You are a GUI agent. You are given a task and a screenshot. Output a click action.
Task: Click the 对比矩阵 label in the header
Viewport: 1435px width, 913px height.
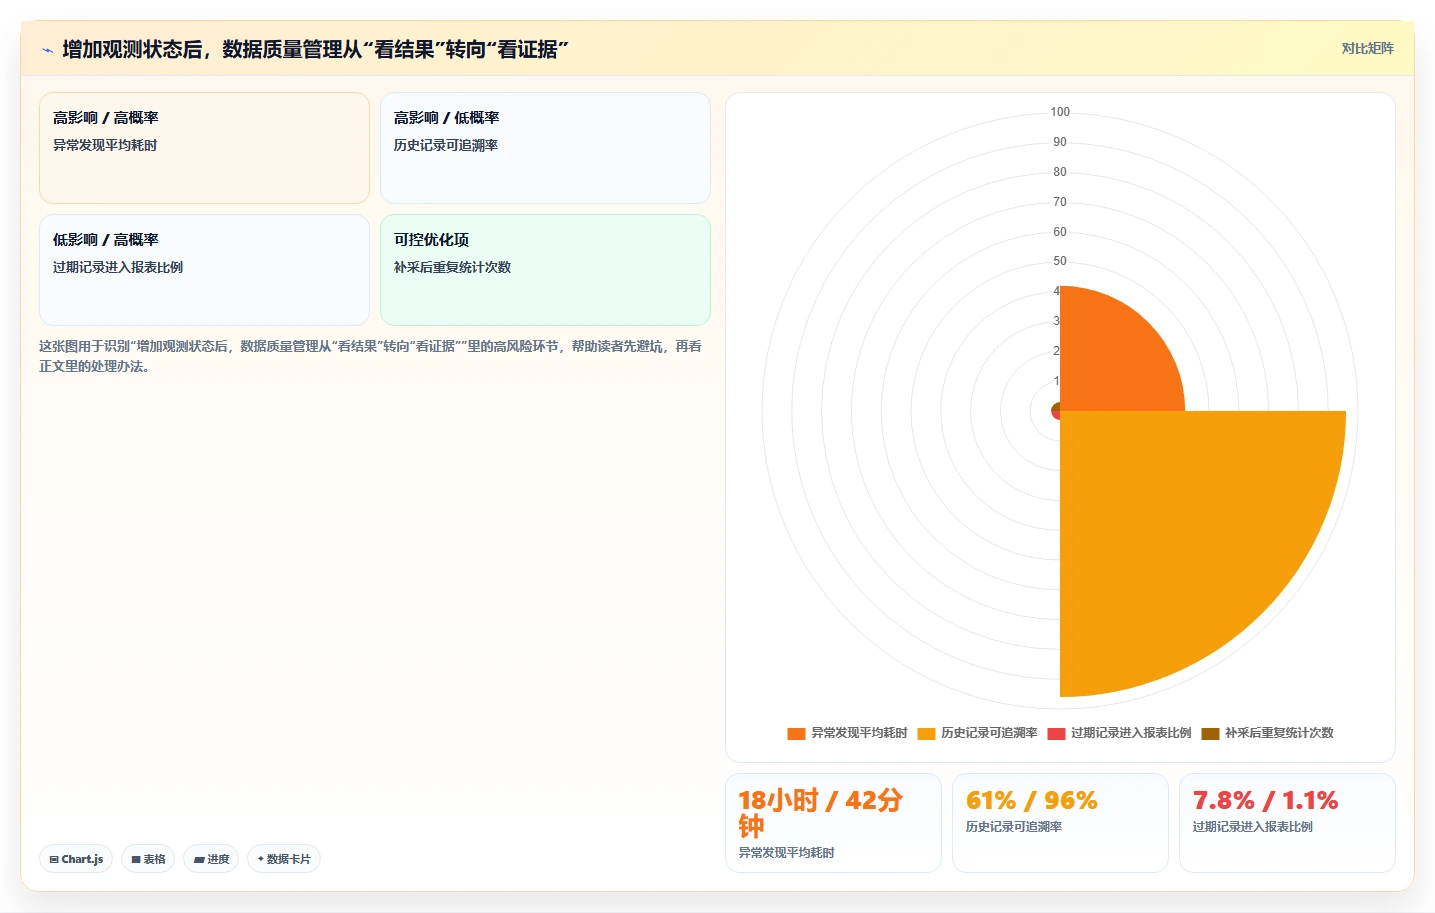(x=1367, y=48)
